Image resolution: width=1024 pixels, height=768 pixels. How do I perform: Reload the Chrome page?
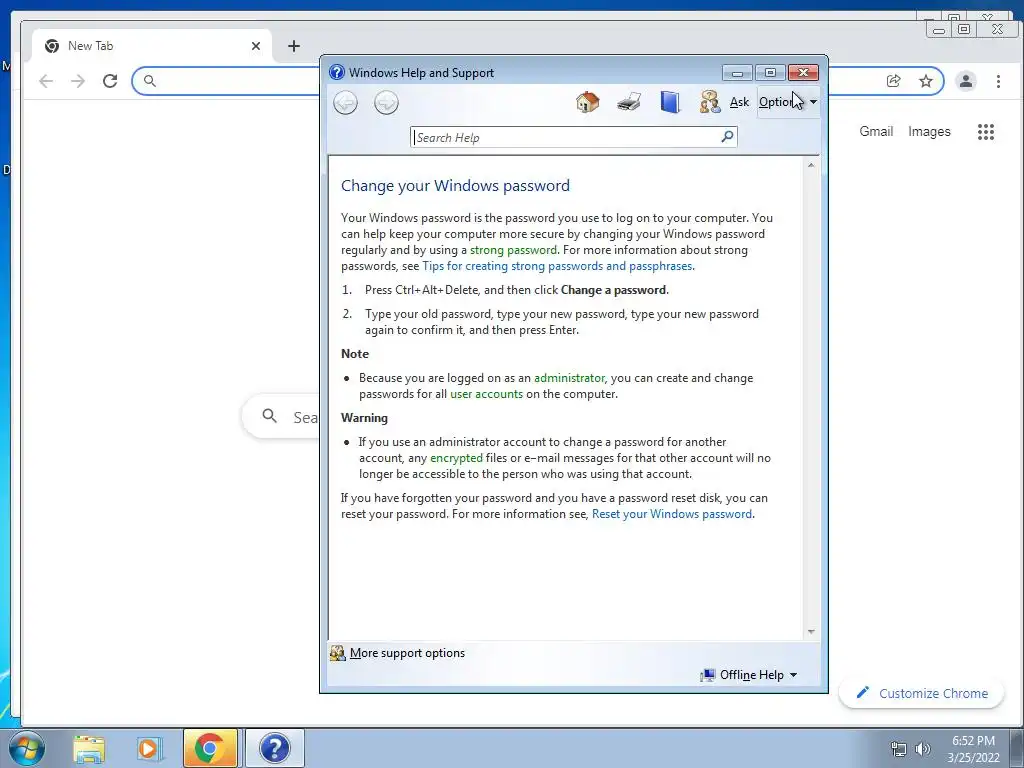click(x=110, y=81)
